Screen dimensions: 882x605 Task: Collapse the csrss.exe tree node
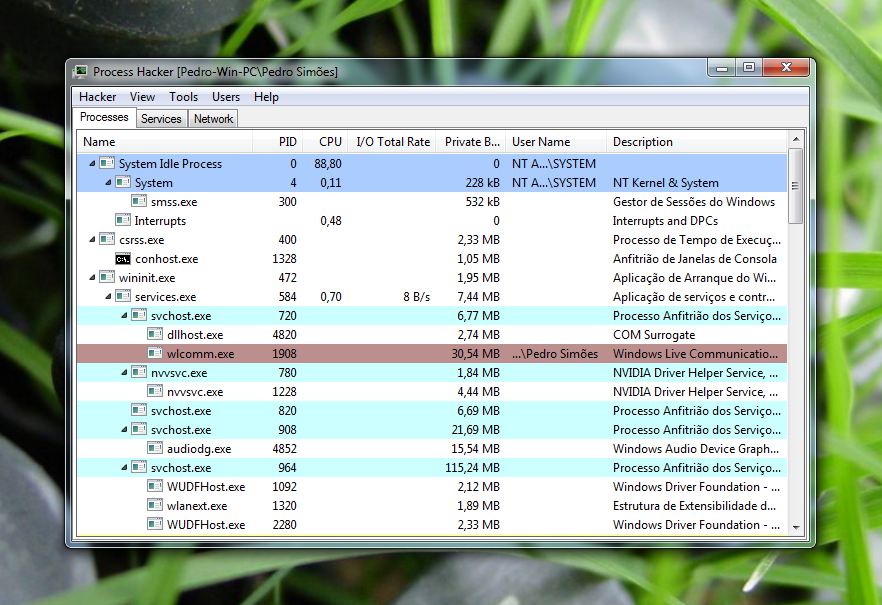(92, 240)
